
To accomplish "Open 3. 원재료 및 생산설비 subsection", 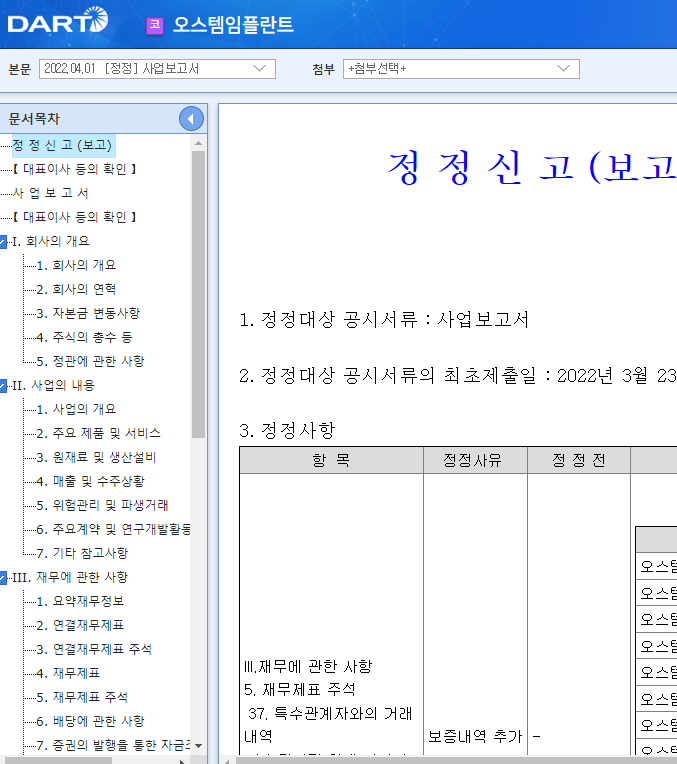I will click(x=96, y=457).
